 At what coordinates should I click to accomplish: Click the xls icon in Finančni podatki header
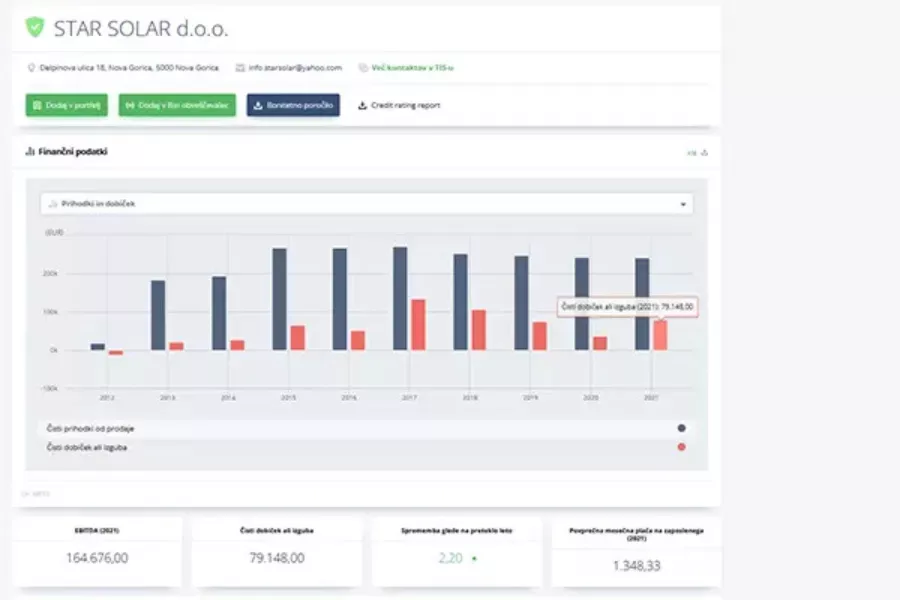tap(691, 153)
